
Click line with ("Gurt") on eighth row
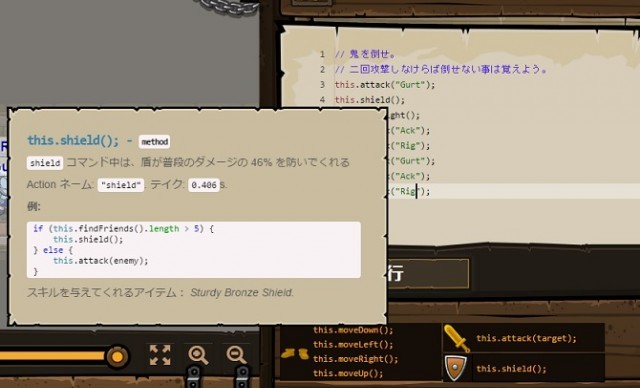point(411,161)
